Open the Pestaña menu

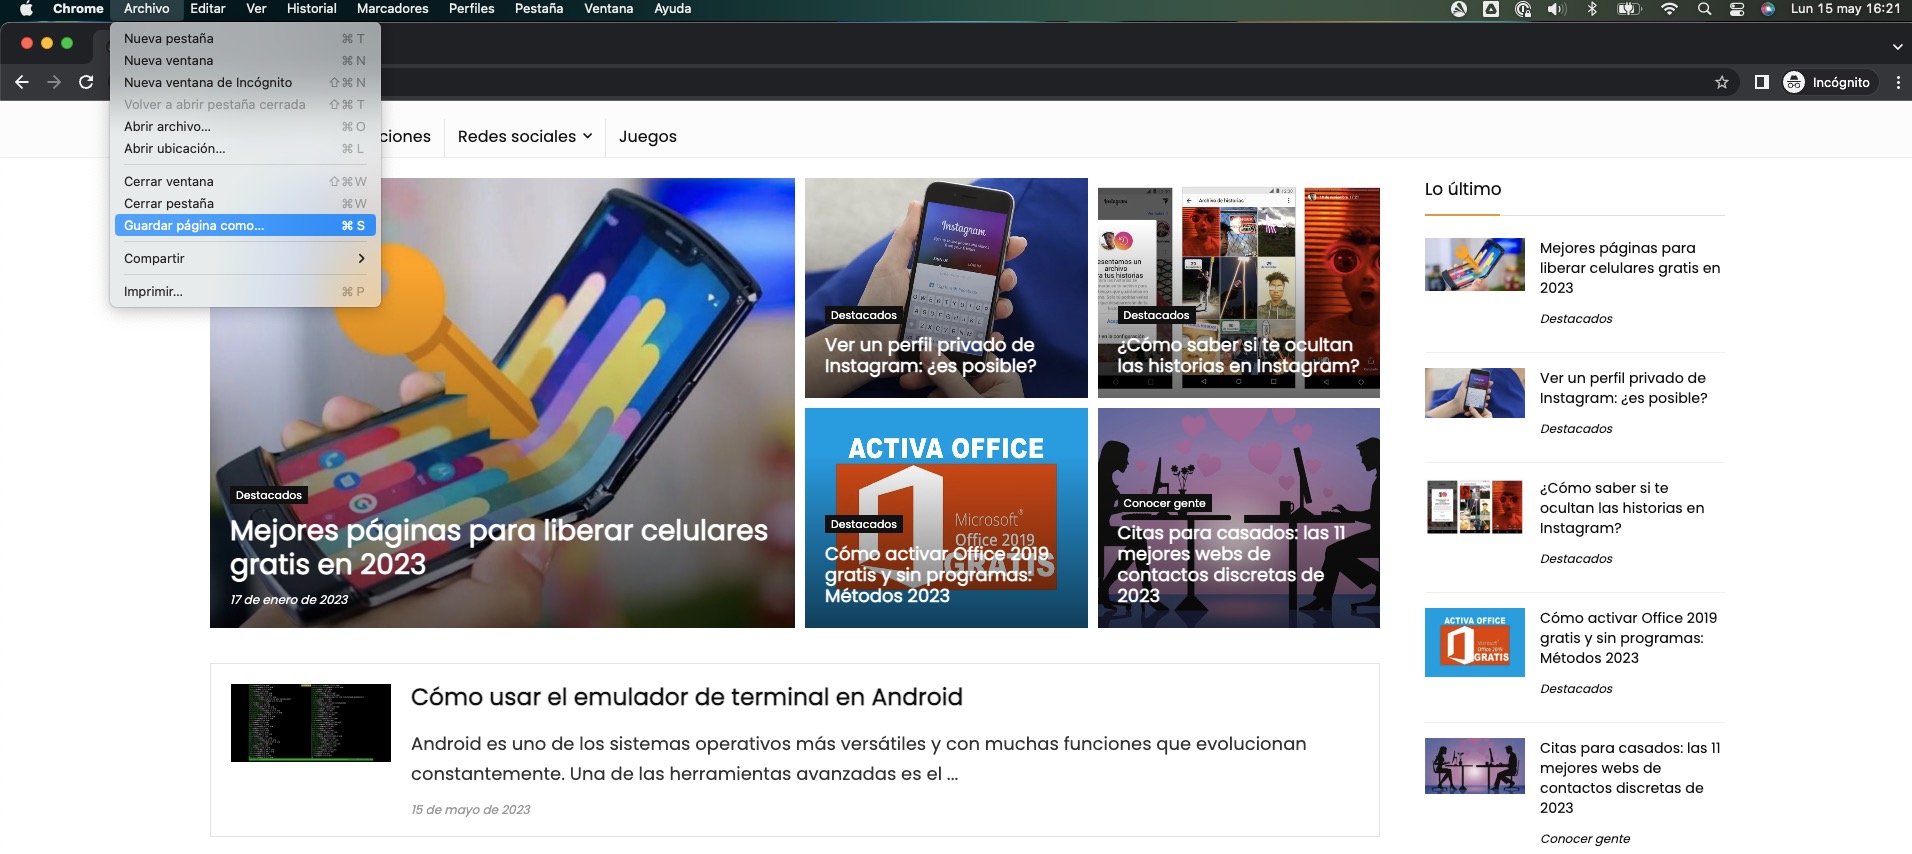click(539, 9)
